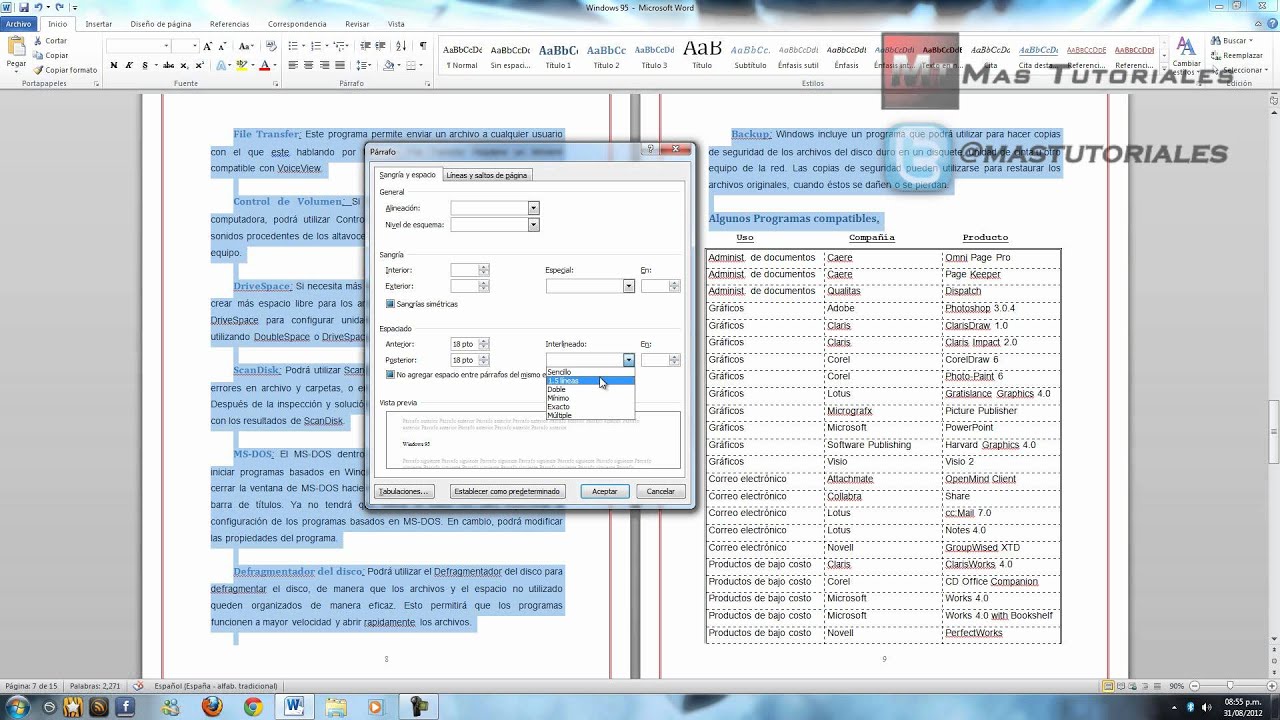The image size is (1280, 720).
Task: Click increase indent icon
Action: tap(382, 46)
